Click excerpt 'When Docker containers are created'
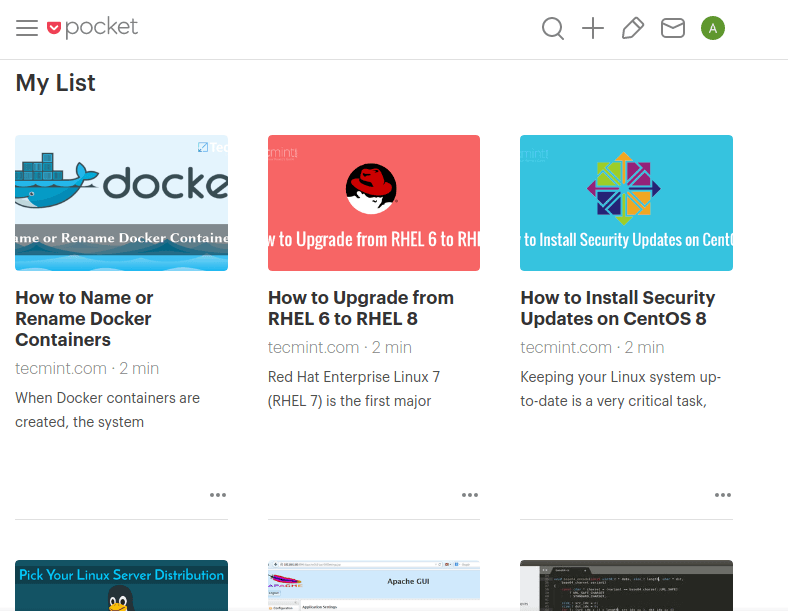788x611 pixels. (x=108, y=410)
